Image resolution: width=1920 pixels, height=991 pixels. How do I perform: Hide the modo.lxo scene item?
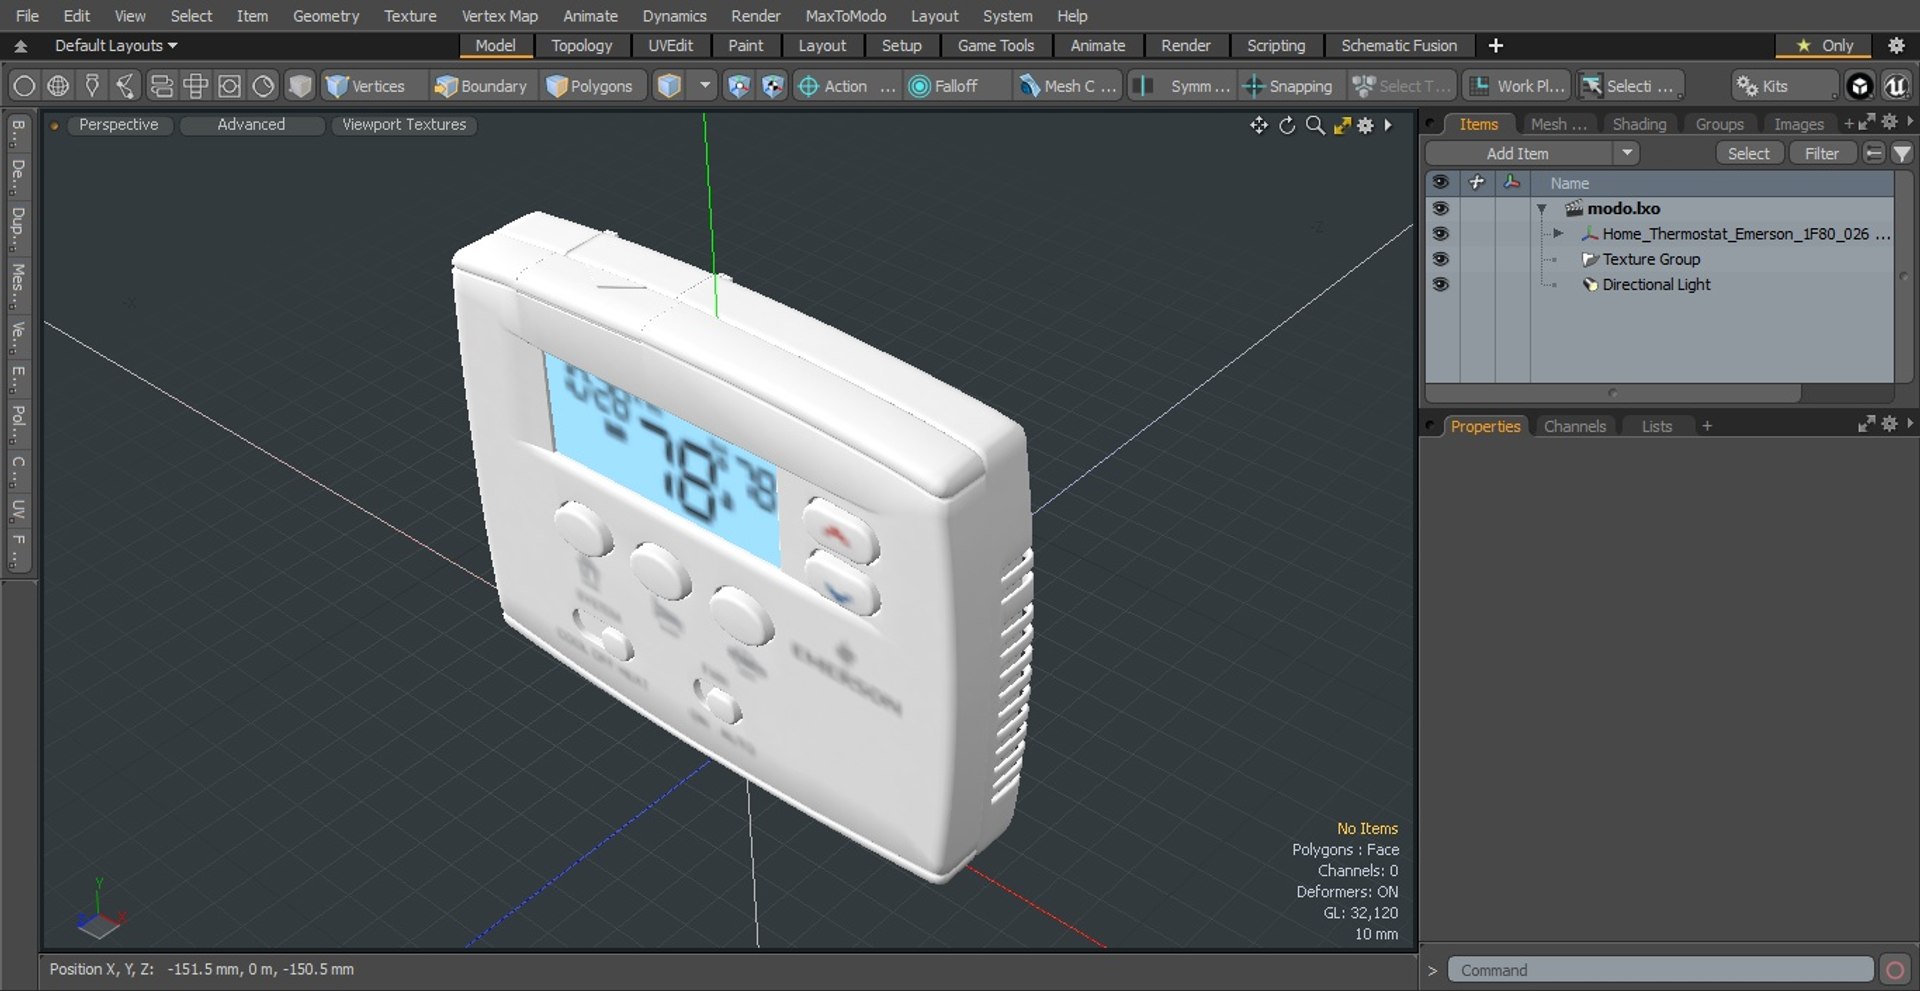point(1440,208)
